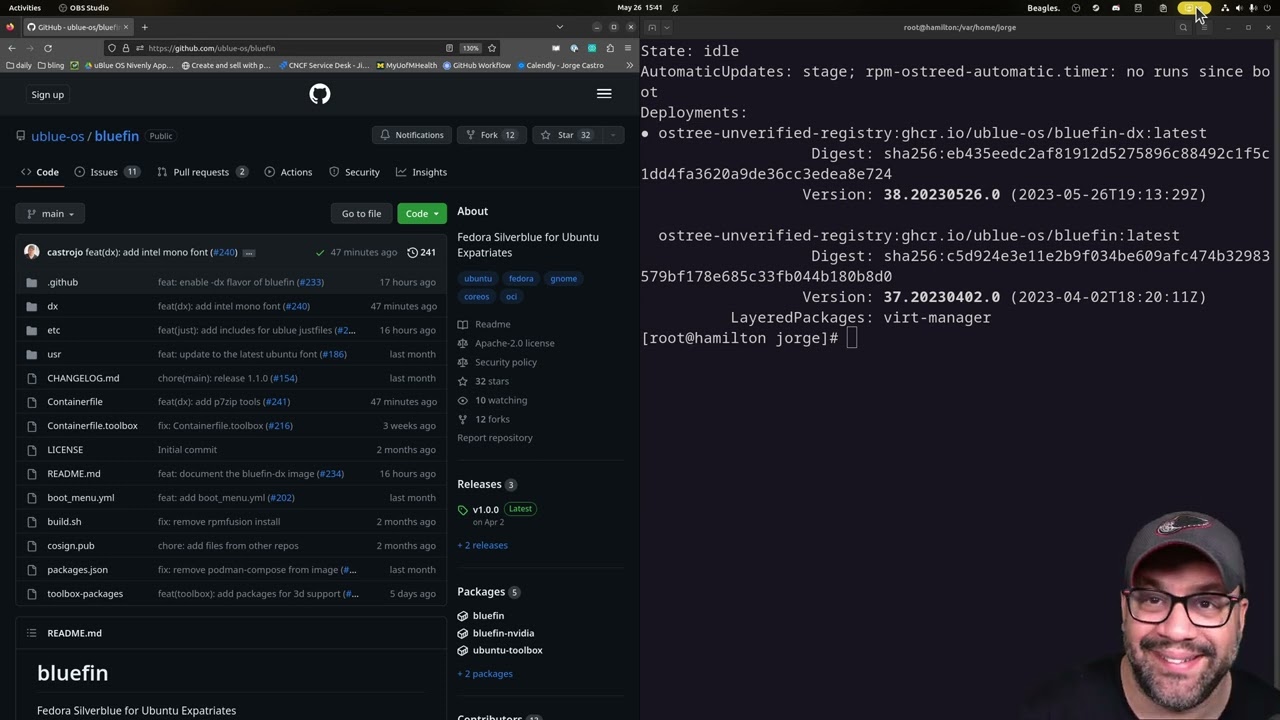This screenshot has width=1280, height=720.
Task: Open the toolbox-packages file
Action: (85, 594)
